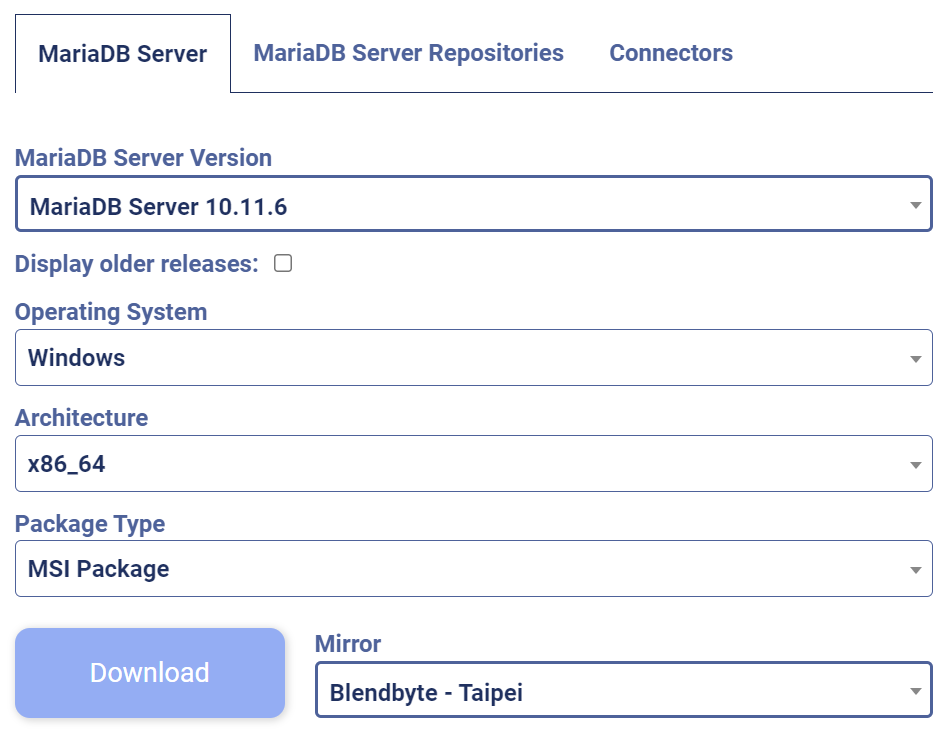Click the Download button
949x732 pixels.
149,672
